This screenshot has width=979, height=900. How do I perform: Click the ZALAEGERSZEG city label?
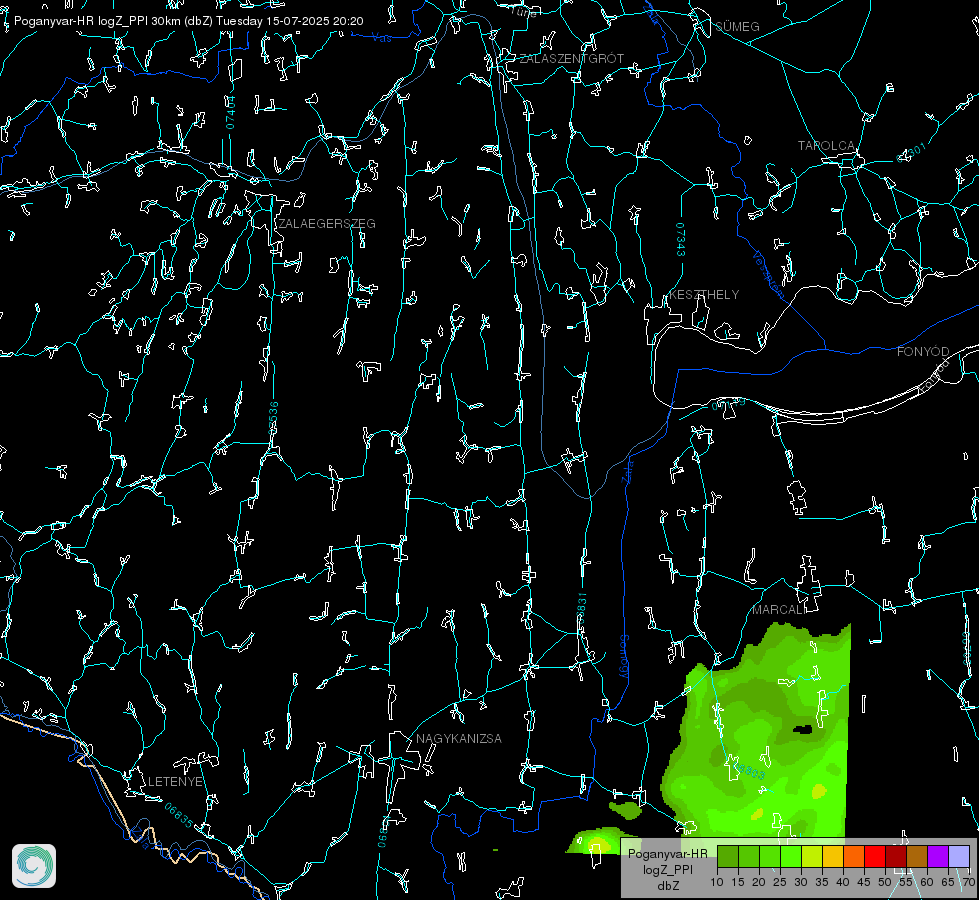tap(327, 224)
